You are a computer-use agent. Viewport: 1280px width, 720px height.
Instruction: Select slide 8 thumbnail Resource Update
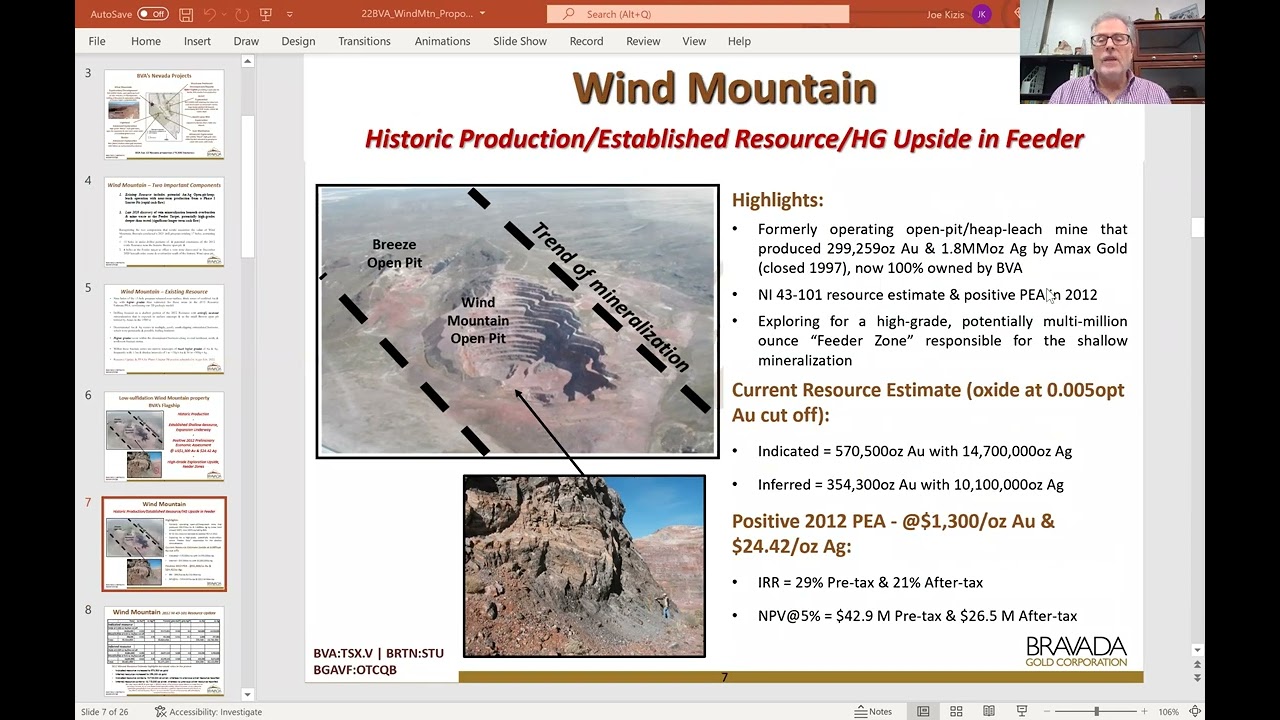tap(164, 650)
